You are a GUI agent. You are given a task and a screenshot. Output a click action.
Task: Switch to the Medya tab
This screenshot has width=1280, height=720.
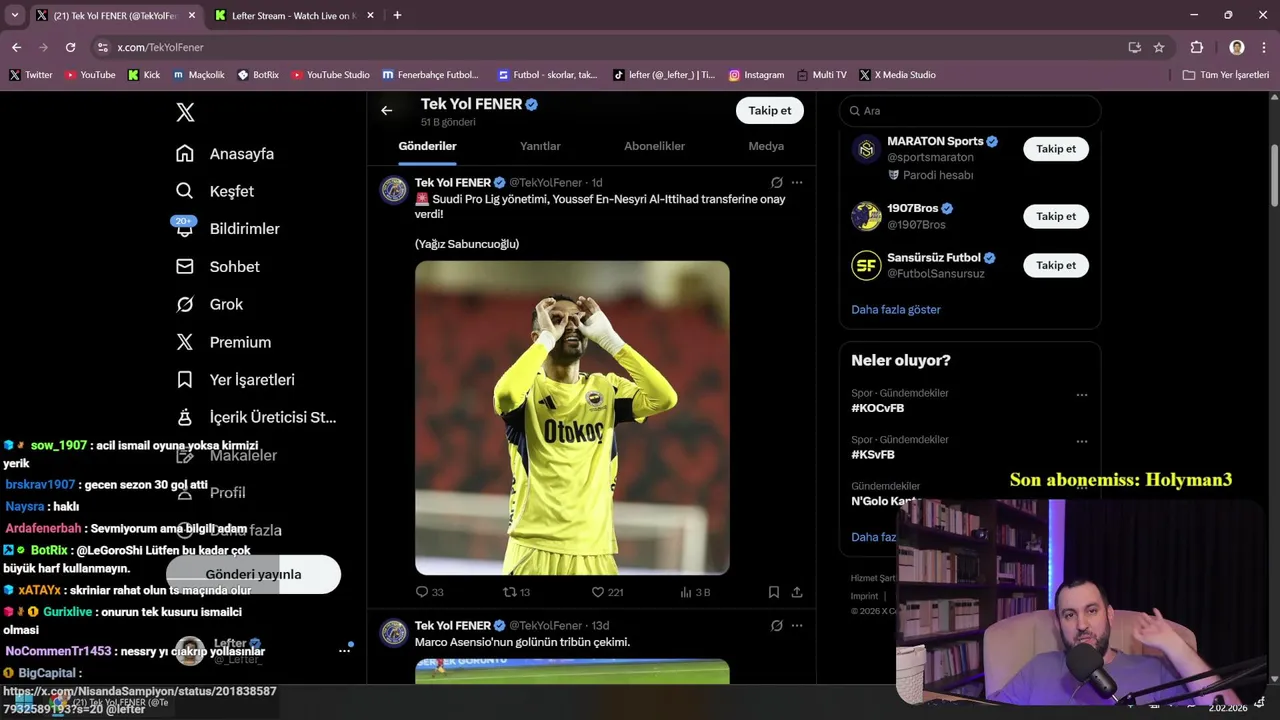(766, 146)
